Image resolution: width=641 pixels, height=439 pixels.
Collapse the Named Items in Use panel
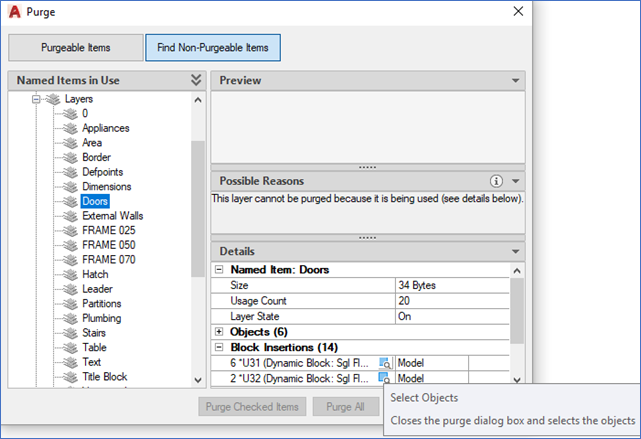coord(196,80)
